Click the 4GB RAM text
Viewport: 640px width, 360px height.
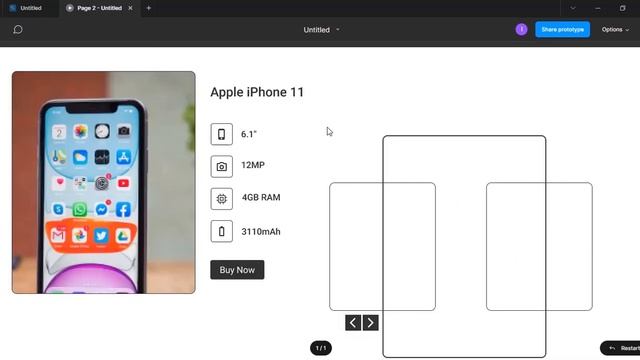261,198
